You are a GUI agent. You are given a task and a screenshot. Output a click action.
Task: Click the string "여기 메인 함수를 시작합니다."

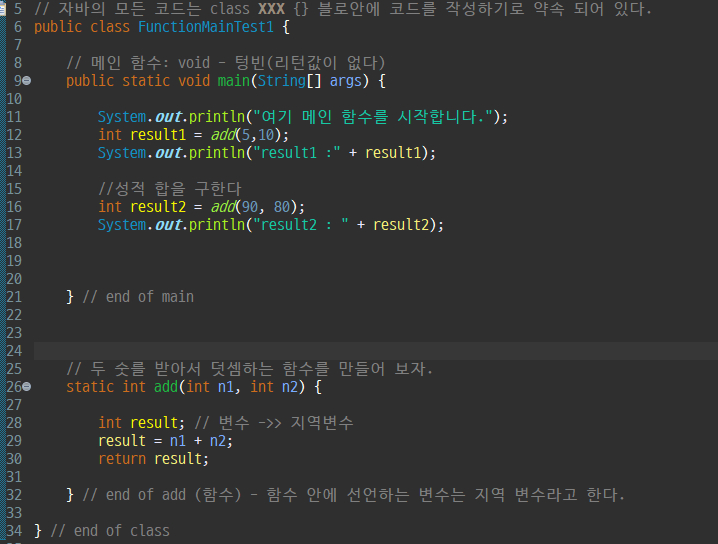374,117
